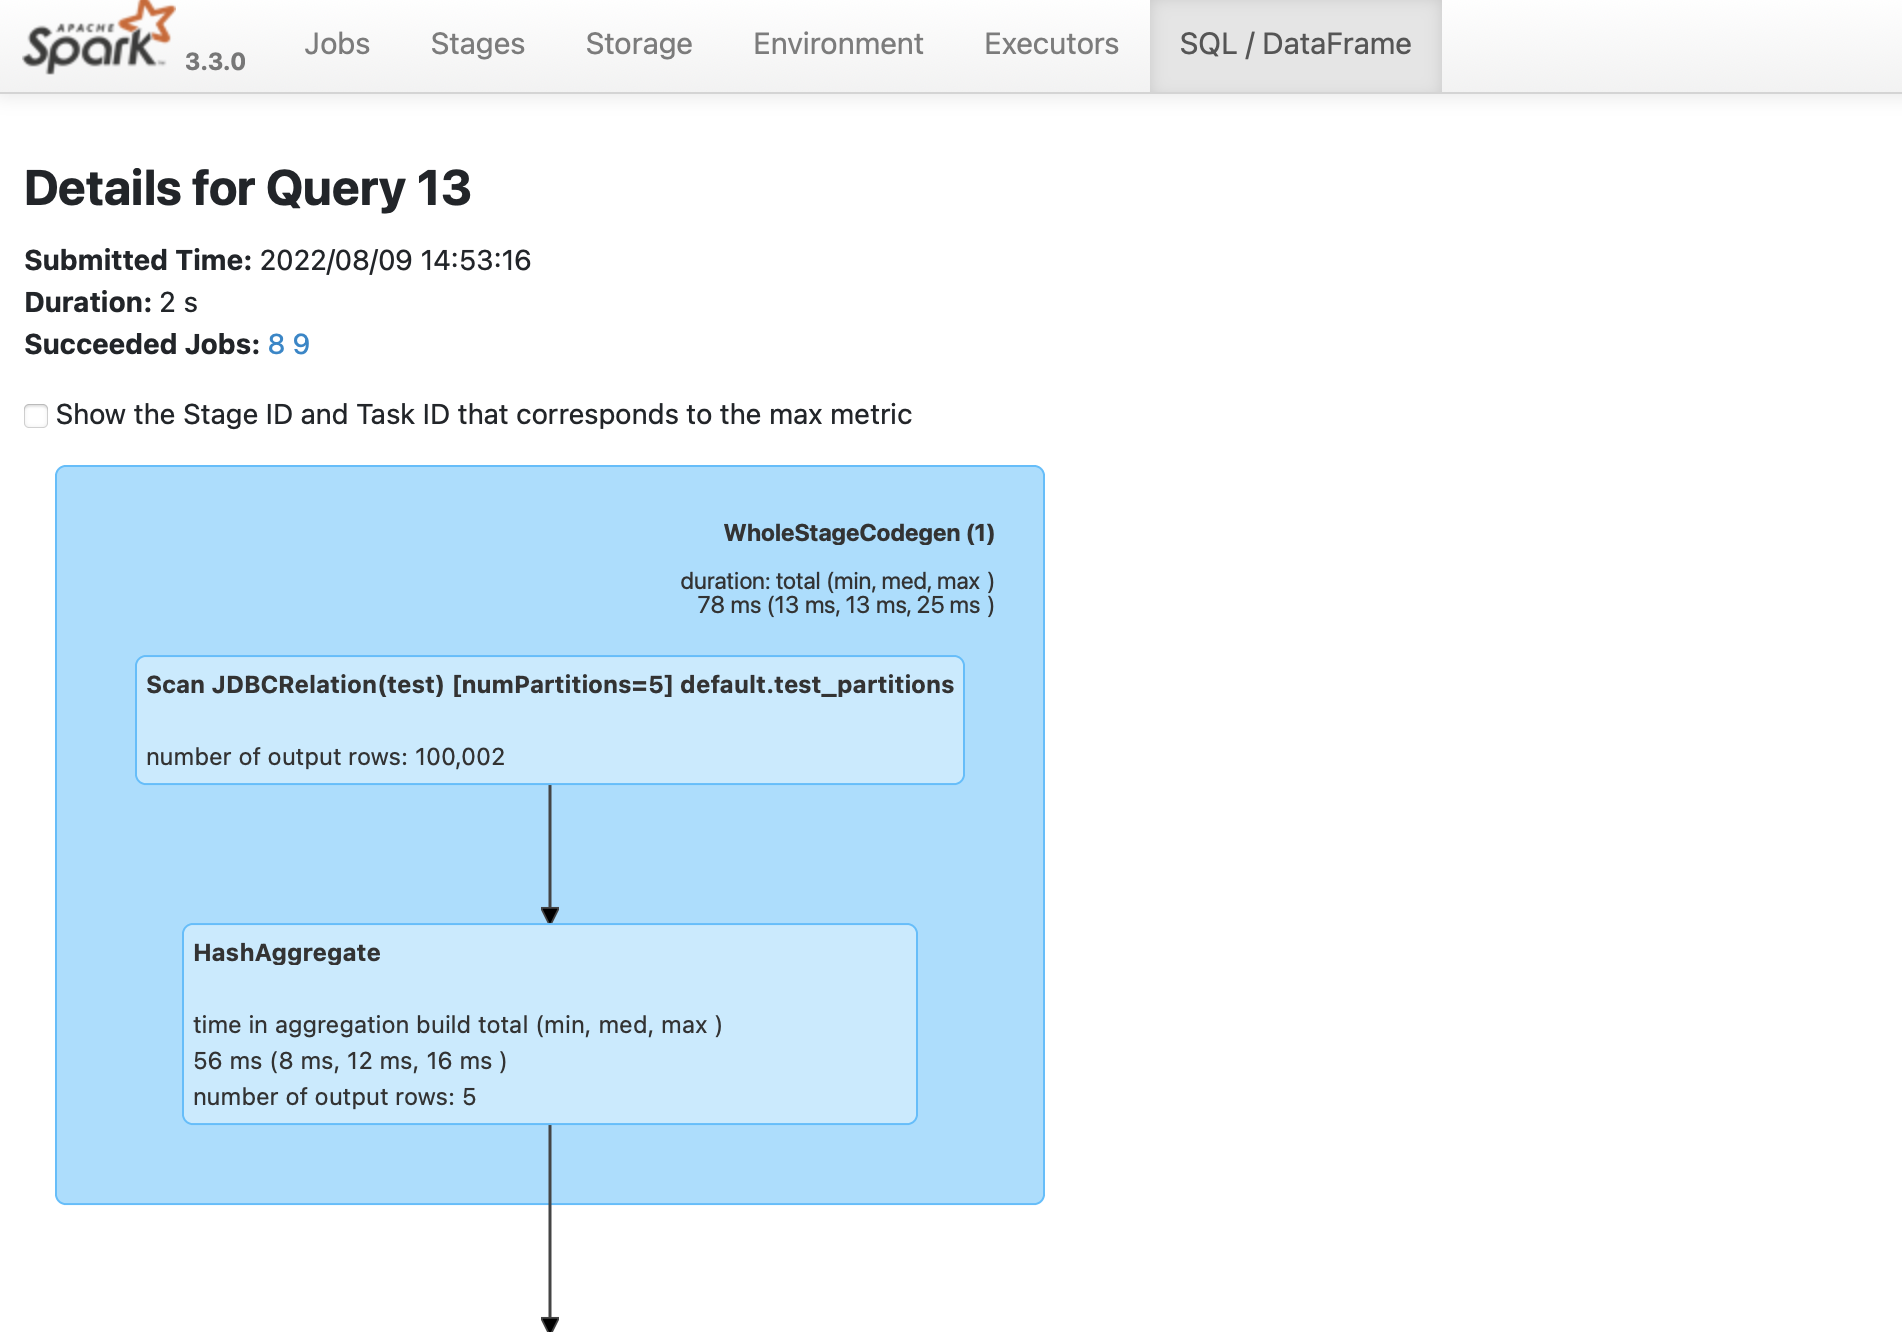
Task: View the Executors tab
Action: tap(1050, 44)
